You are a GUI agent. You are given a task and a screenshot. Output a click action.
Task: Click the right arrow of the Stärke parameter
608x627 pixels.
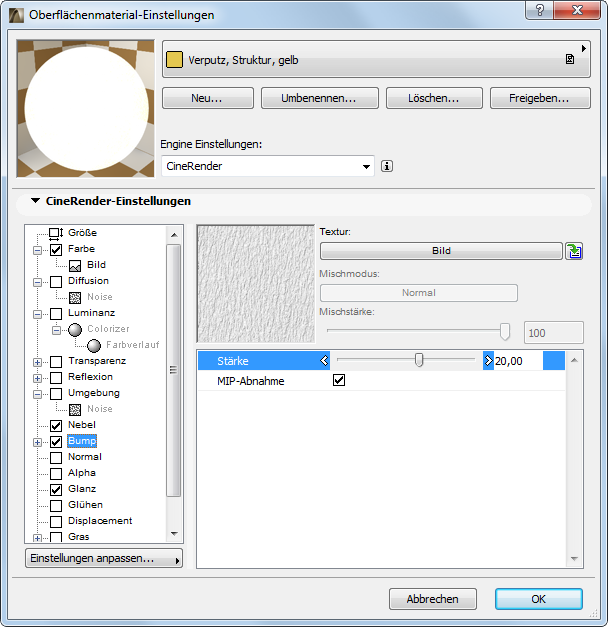488,361
